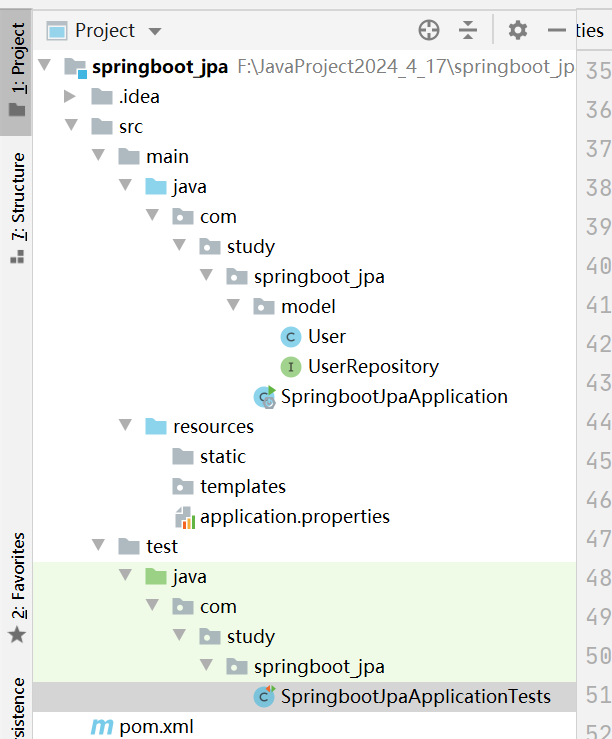
Task: Open the Persistence tool window tab
Action: [18, 708]
